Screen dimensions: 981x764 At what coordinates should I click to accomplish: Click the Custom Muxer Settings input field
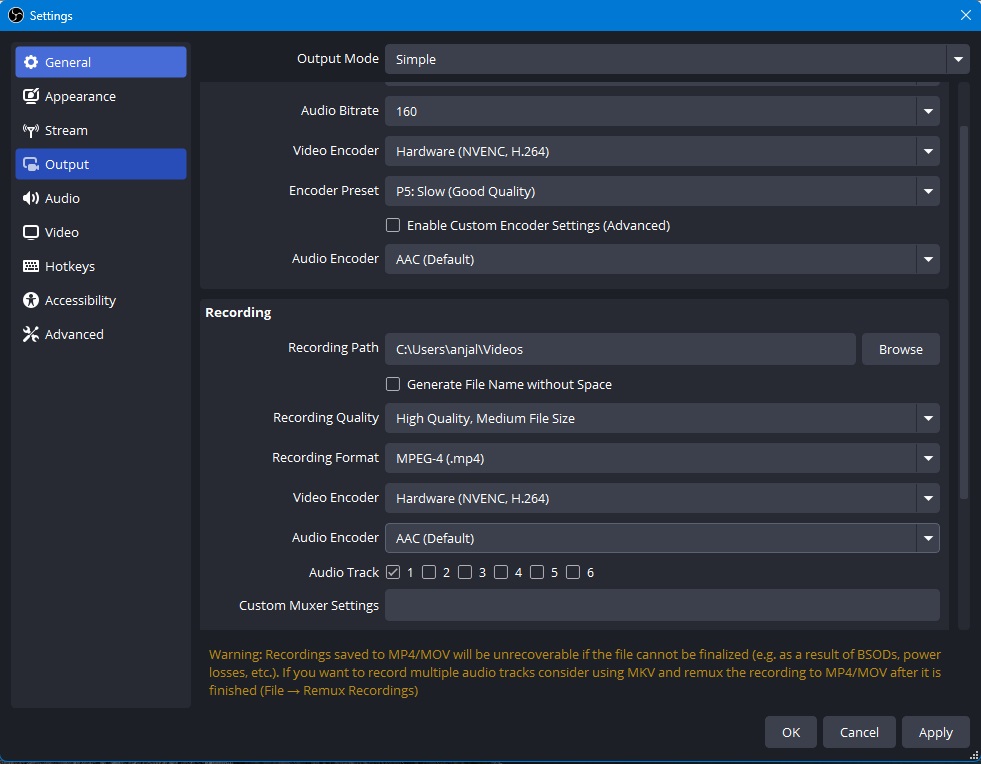click(662, 605)
